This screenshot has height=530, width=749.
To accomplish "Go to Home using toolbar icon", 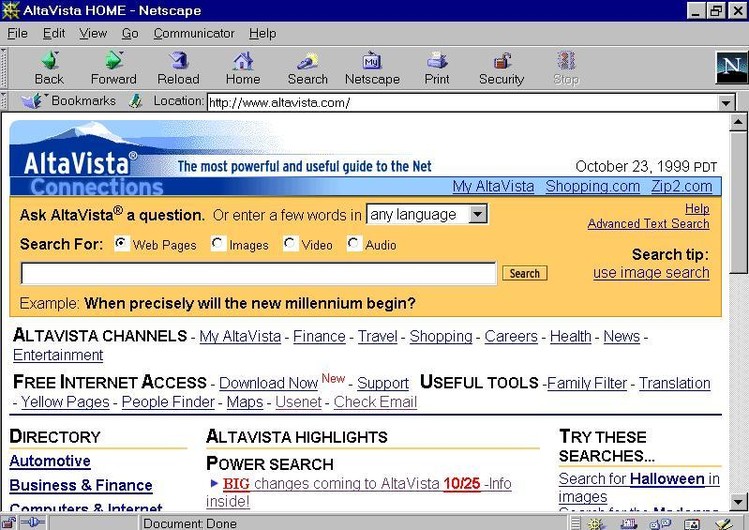I will coord(242,62).
